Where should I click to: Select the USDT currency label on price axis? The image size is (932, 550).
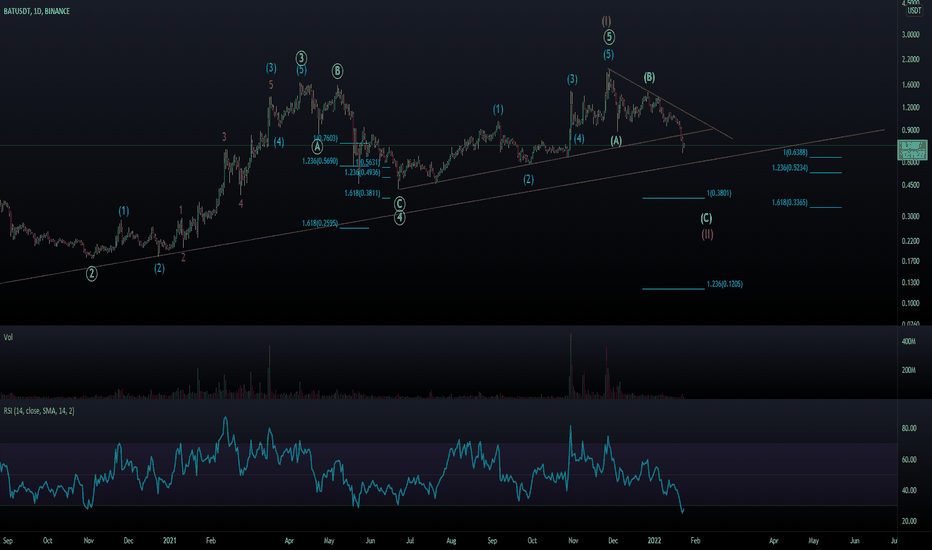click(914, 11)
